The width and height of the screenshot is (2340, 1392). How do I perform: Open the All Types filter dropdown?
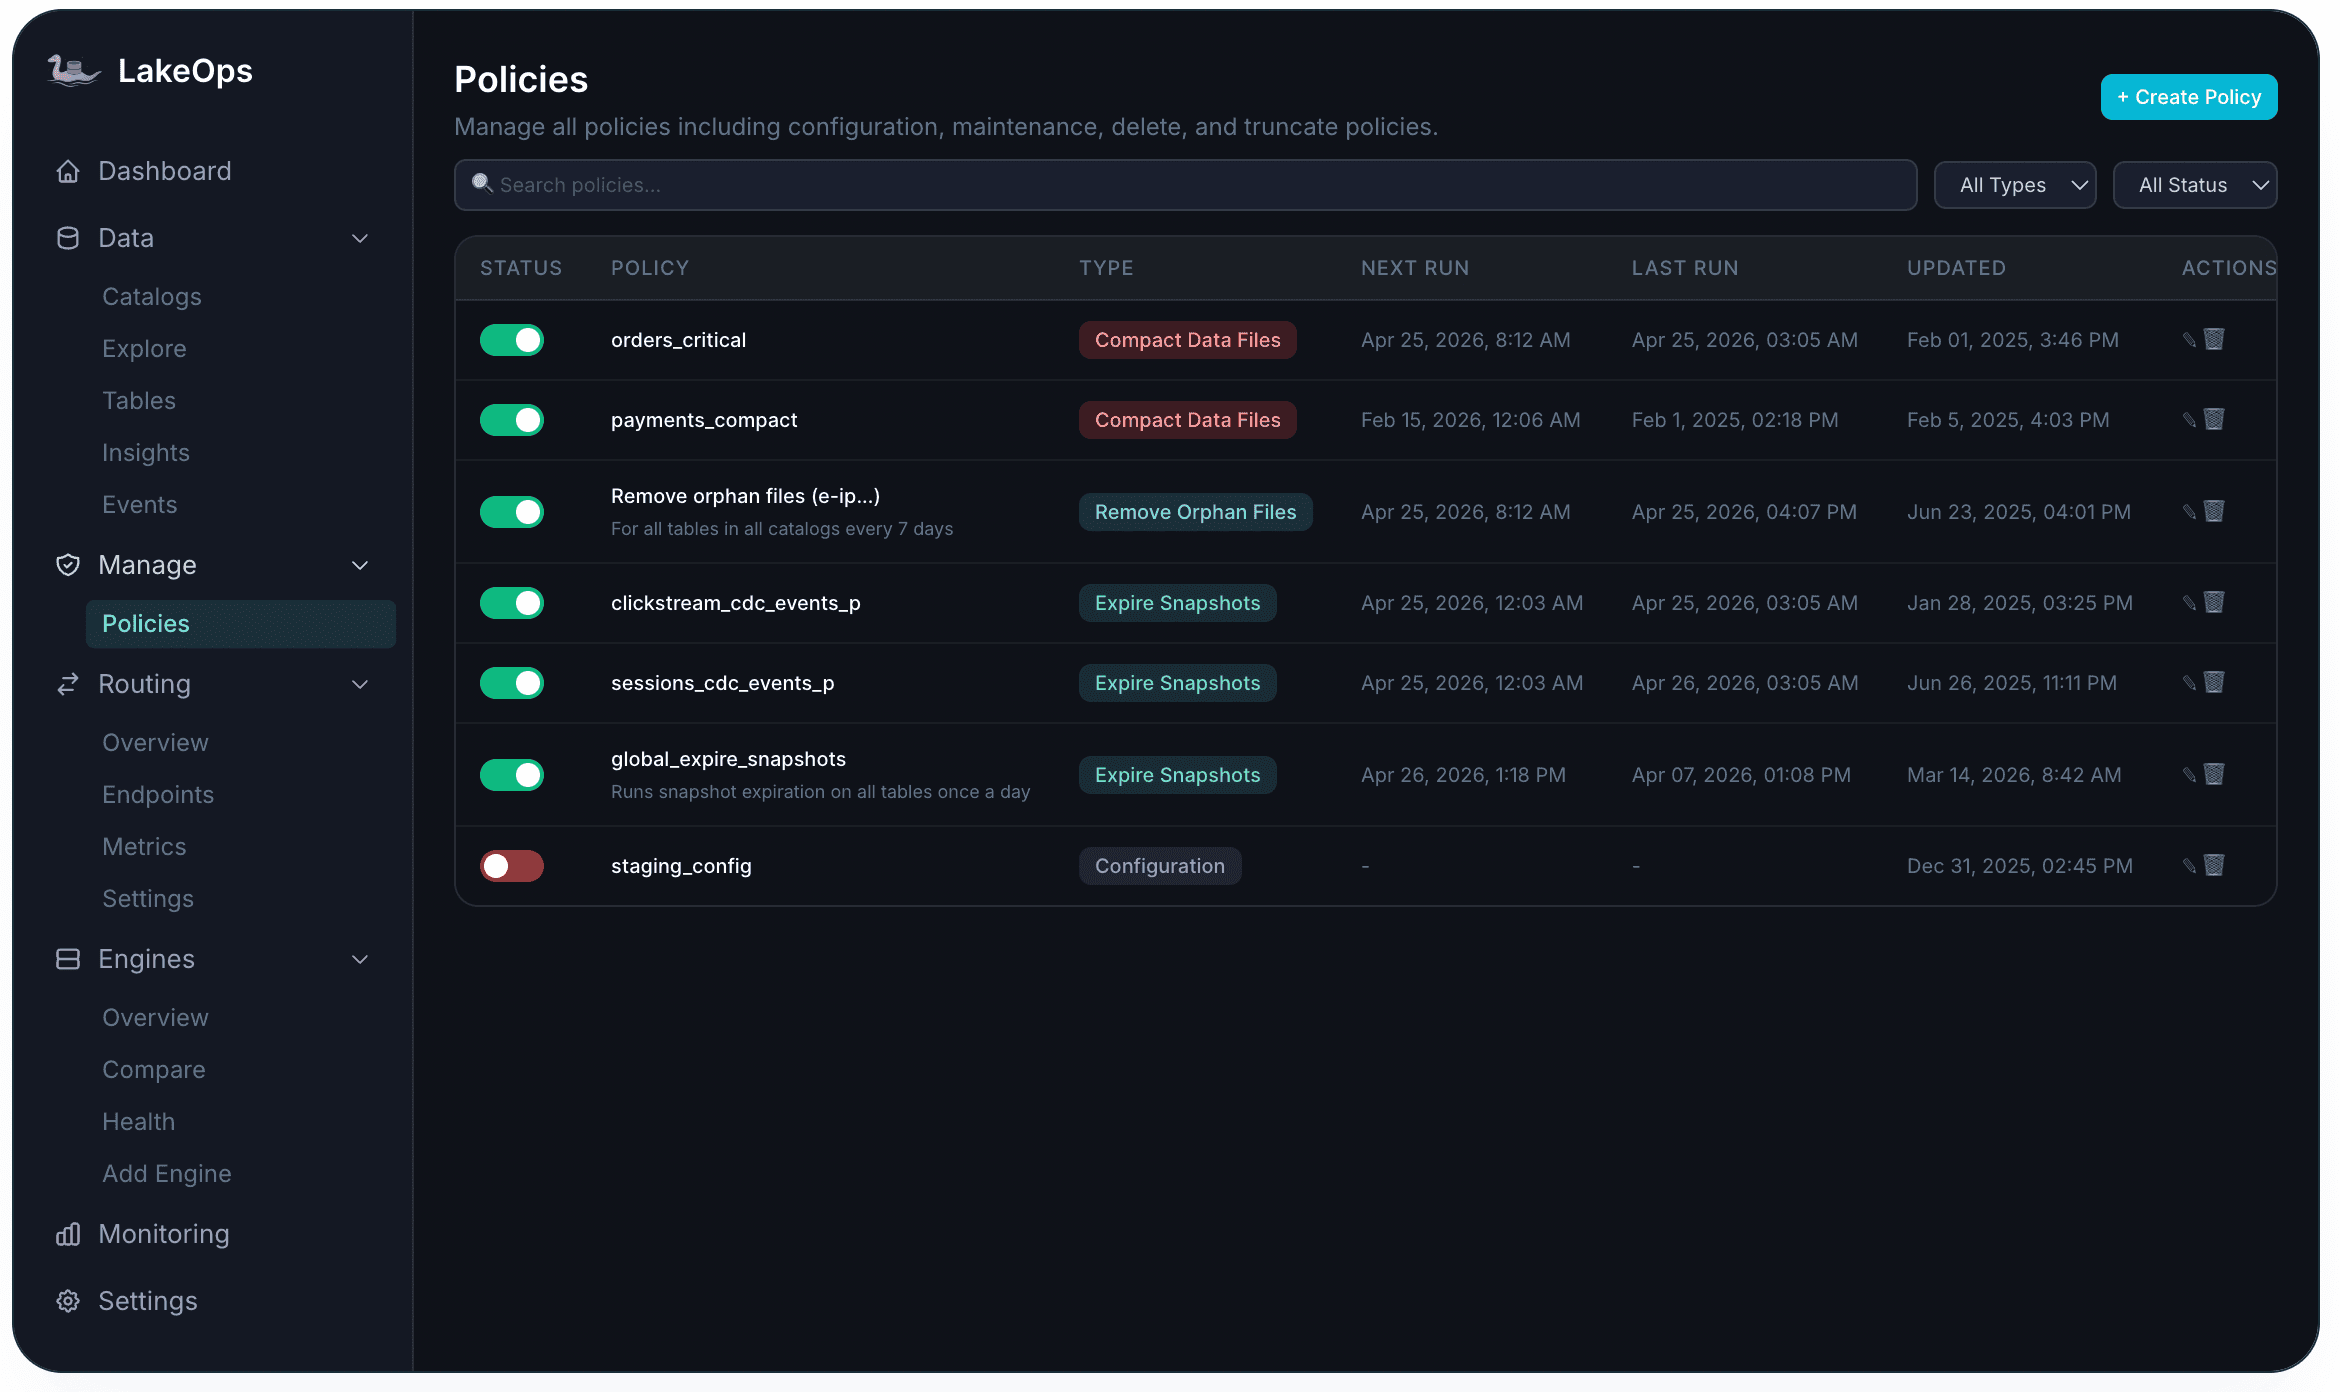point(2015,185)
